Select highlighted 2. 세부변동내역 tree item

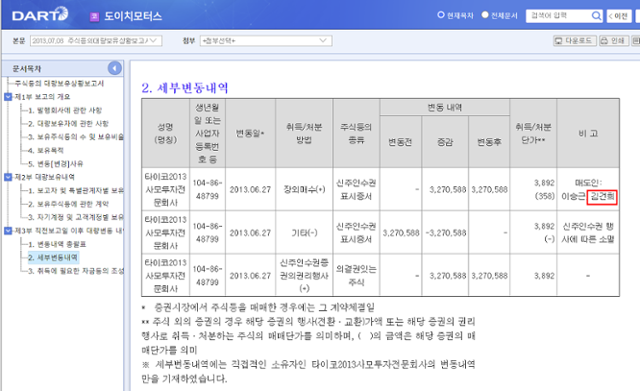53,258
